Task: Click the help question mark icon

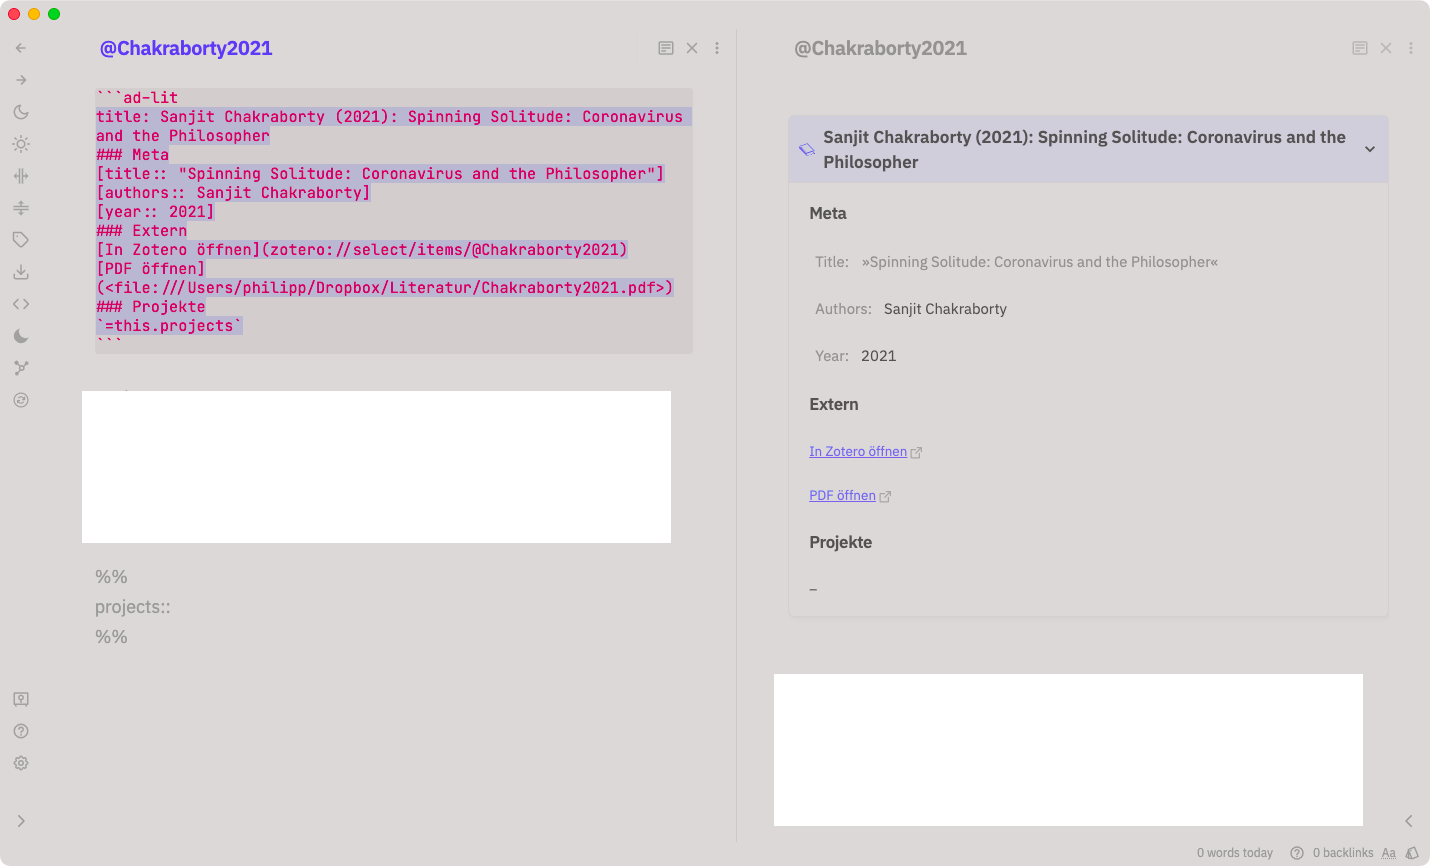Action: pyautogui.click(x=20, y=731)
